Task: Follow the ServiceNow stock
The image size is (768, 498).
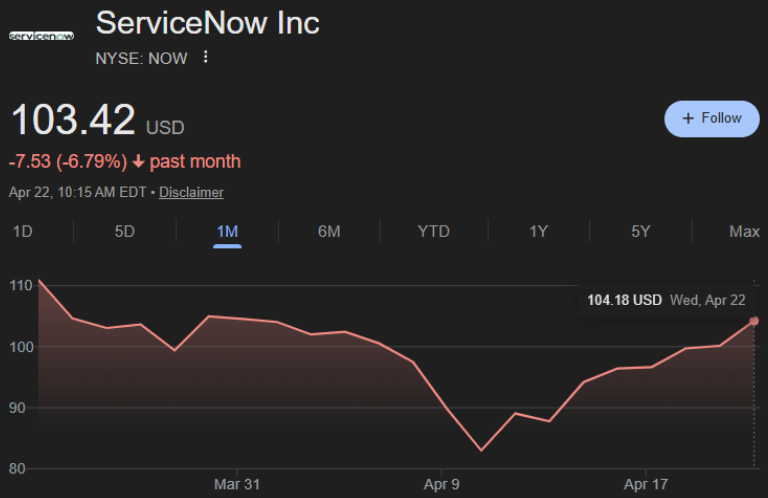Action: [x=711, y=118]
